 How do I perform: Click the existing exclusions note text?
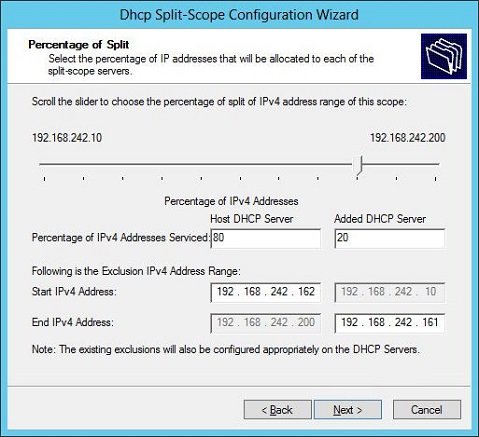coord(226,349)
